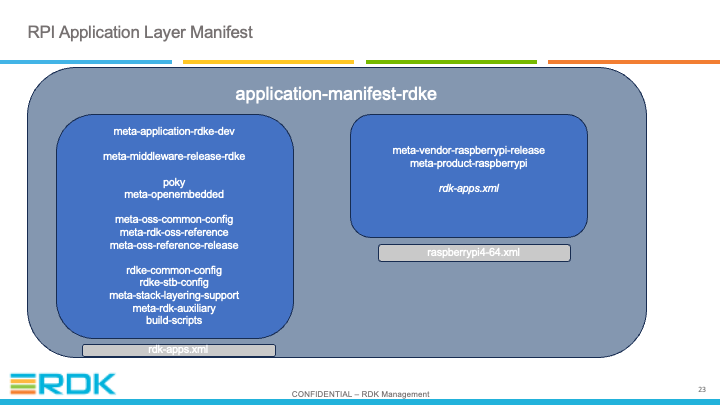Click 'CONFIDENTIAL – RDK Management' footer text
This screenshot has width=720, height=405.
click(360, 394)
